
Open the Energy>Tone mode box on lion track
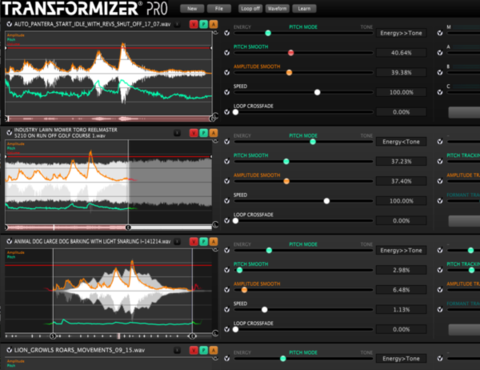[x=401, y=359]
